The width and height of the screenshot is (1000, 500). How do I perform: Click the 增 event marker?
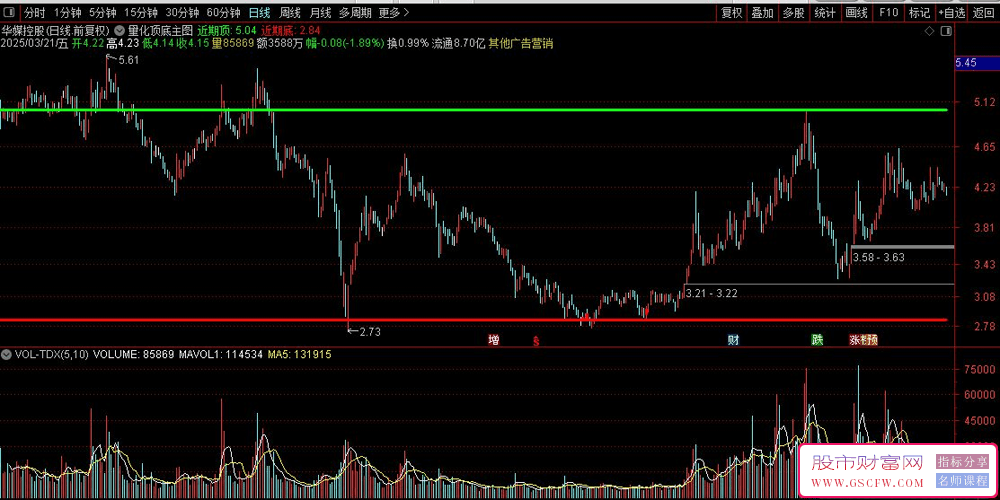[x=494, y=340]
